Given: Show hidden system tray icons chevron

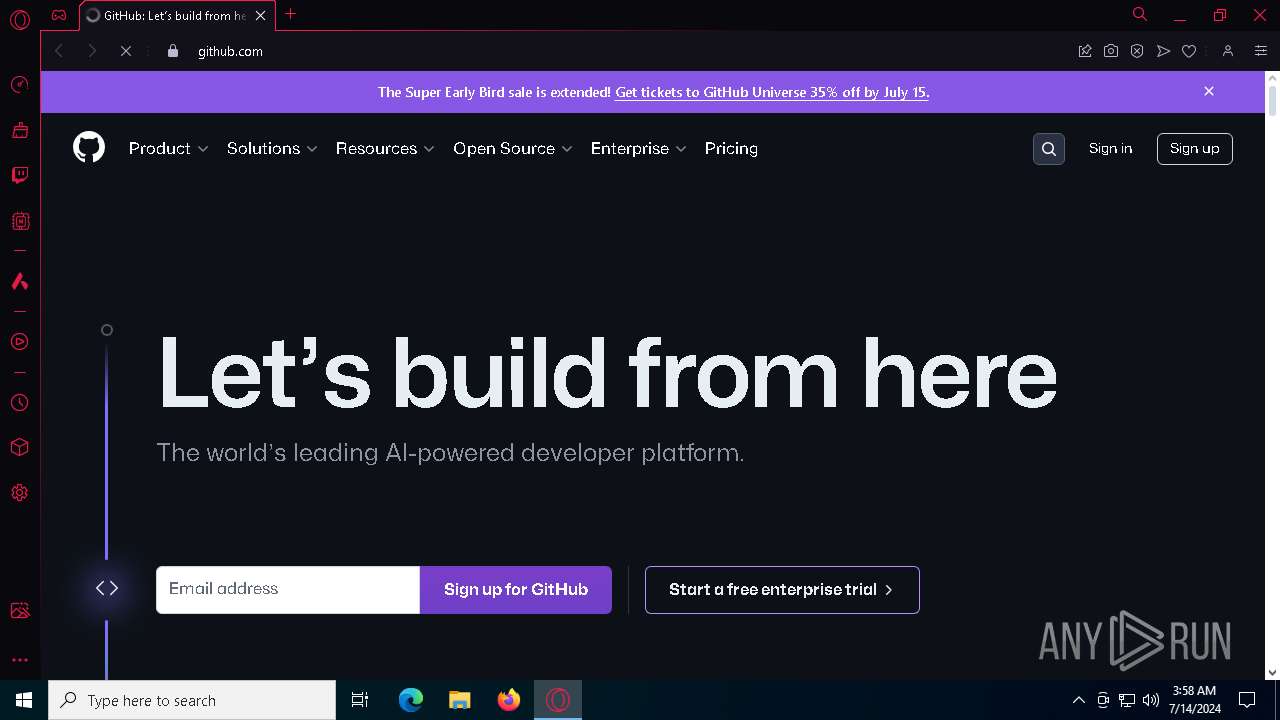Looking at the screenshot, I should (x=1078, y=700).
